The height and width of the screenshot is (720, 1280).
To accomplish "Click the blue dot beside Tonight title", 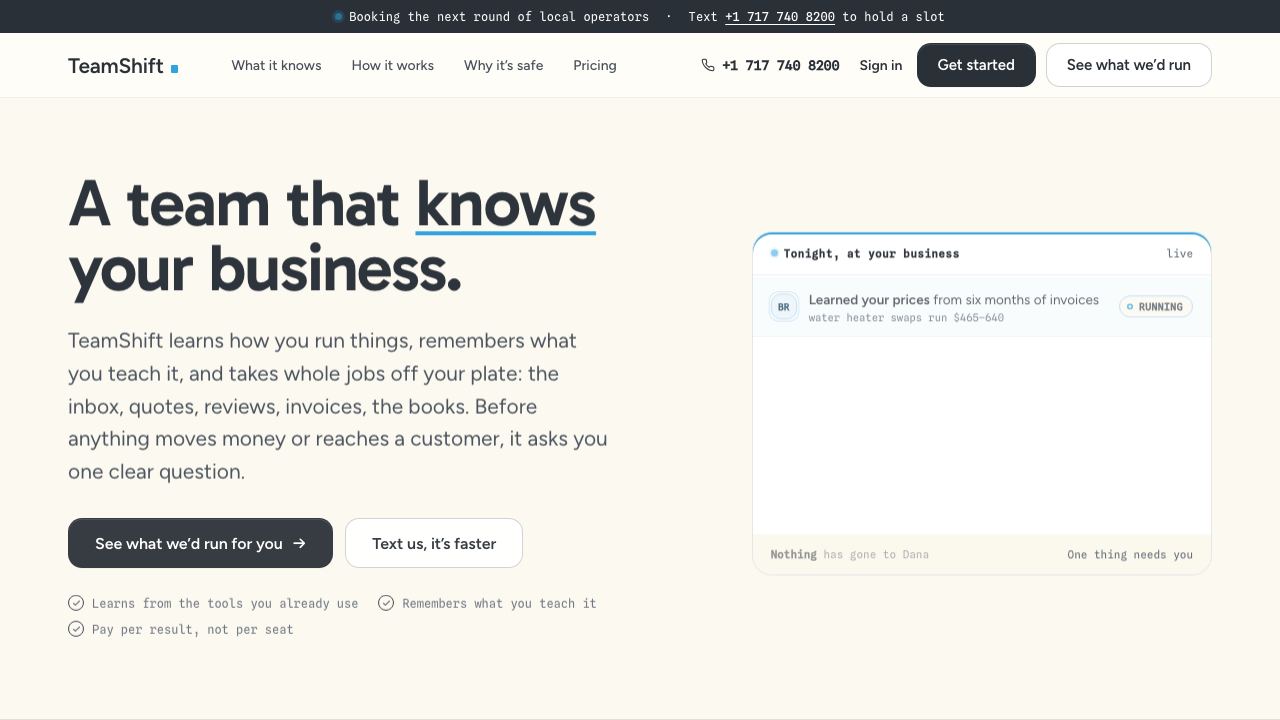I will coord(774,253).
